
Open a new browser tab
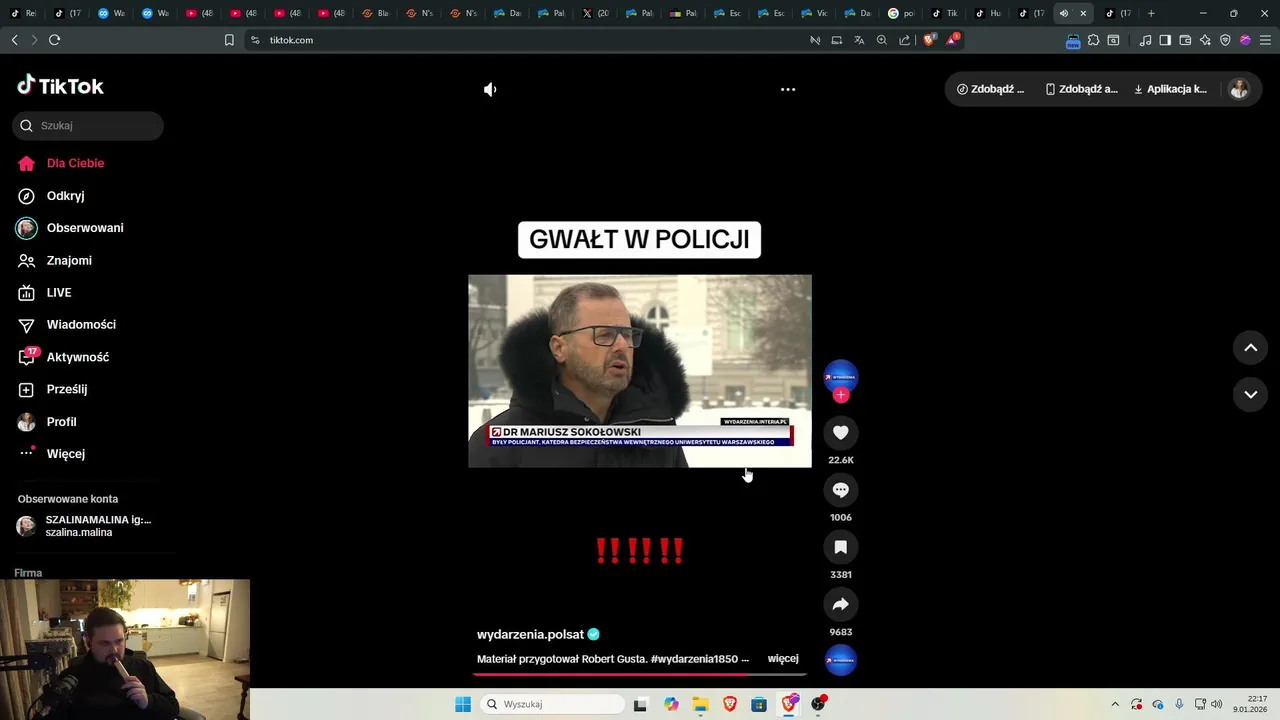click(1151, 13)
